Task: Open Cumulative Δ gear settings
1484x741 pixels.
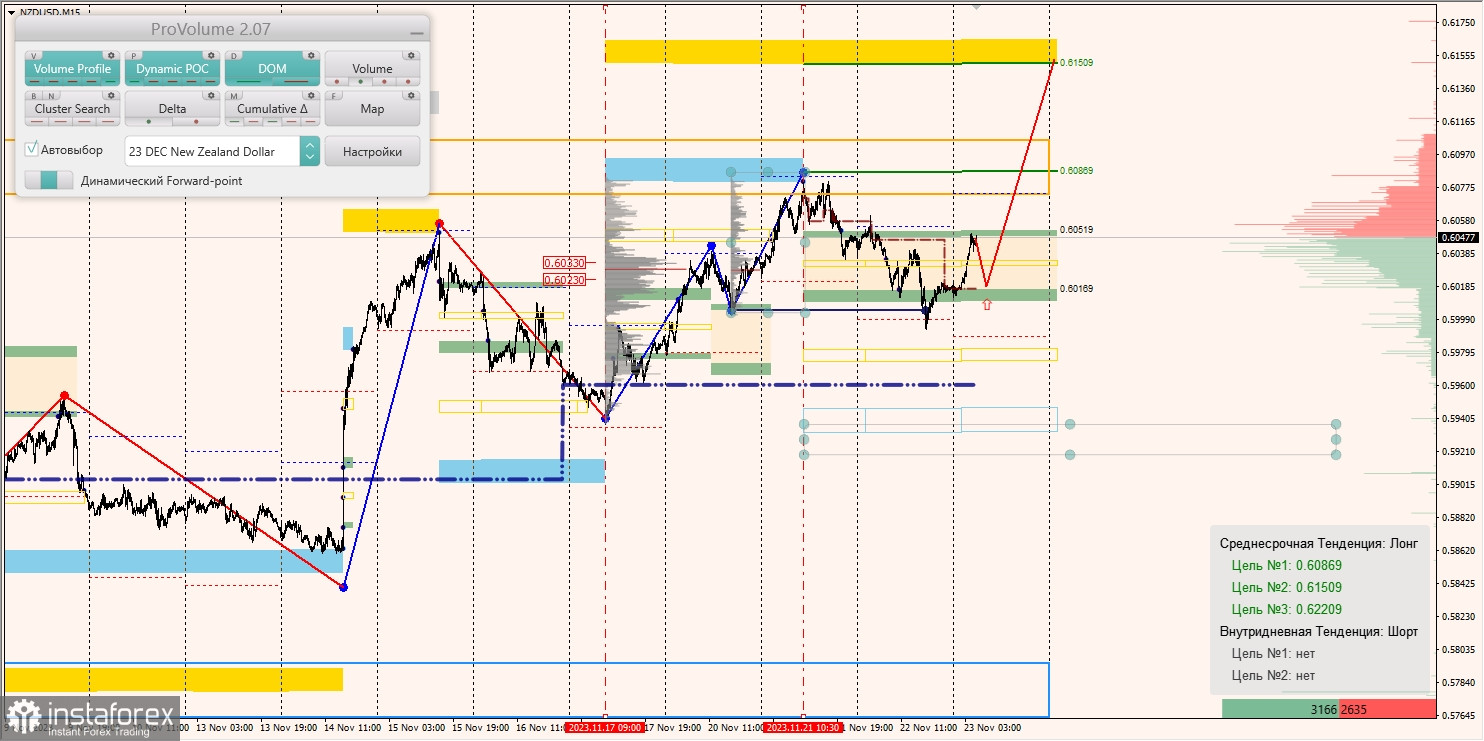Action: [311, 96]
